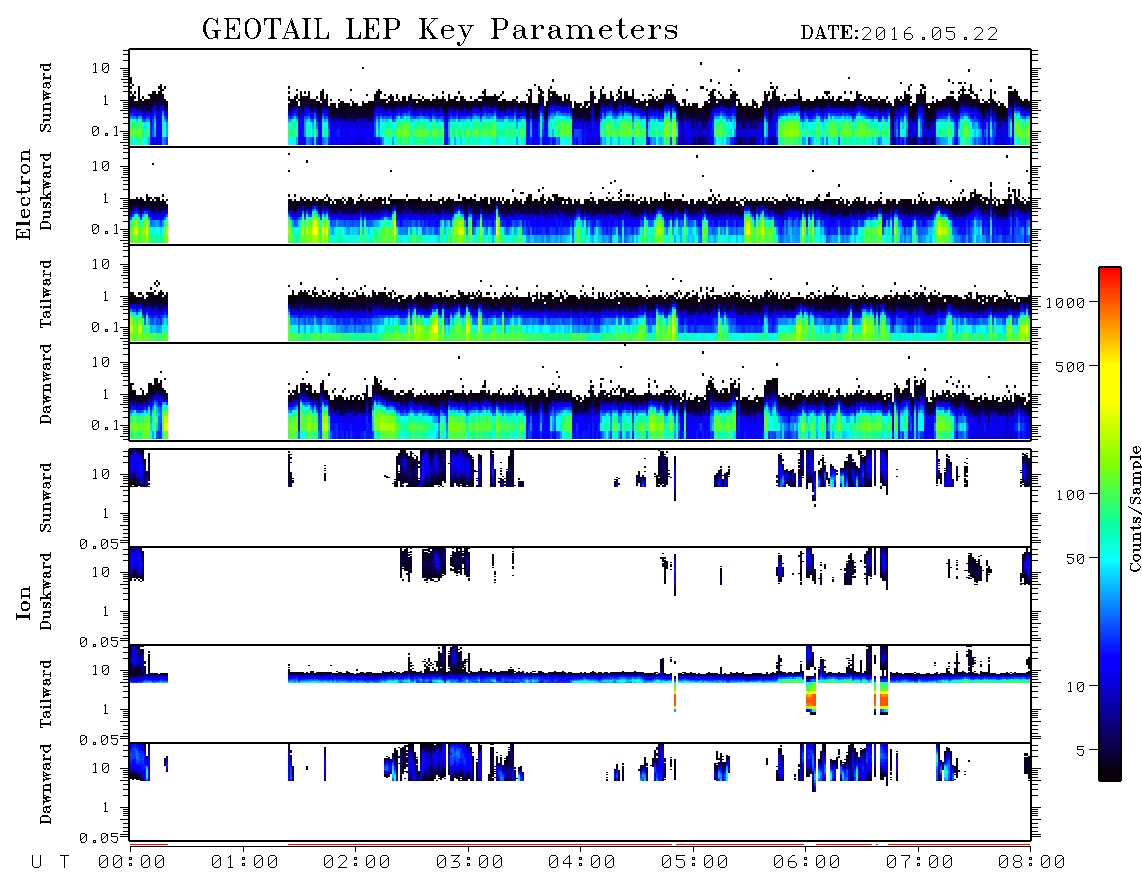Select the Ion Duskward axis label
The image size is (1142, 880).
[x=46, y=592]
